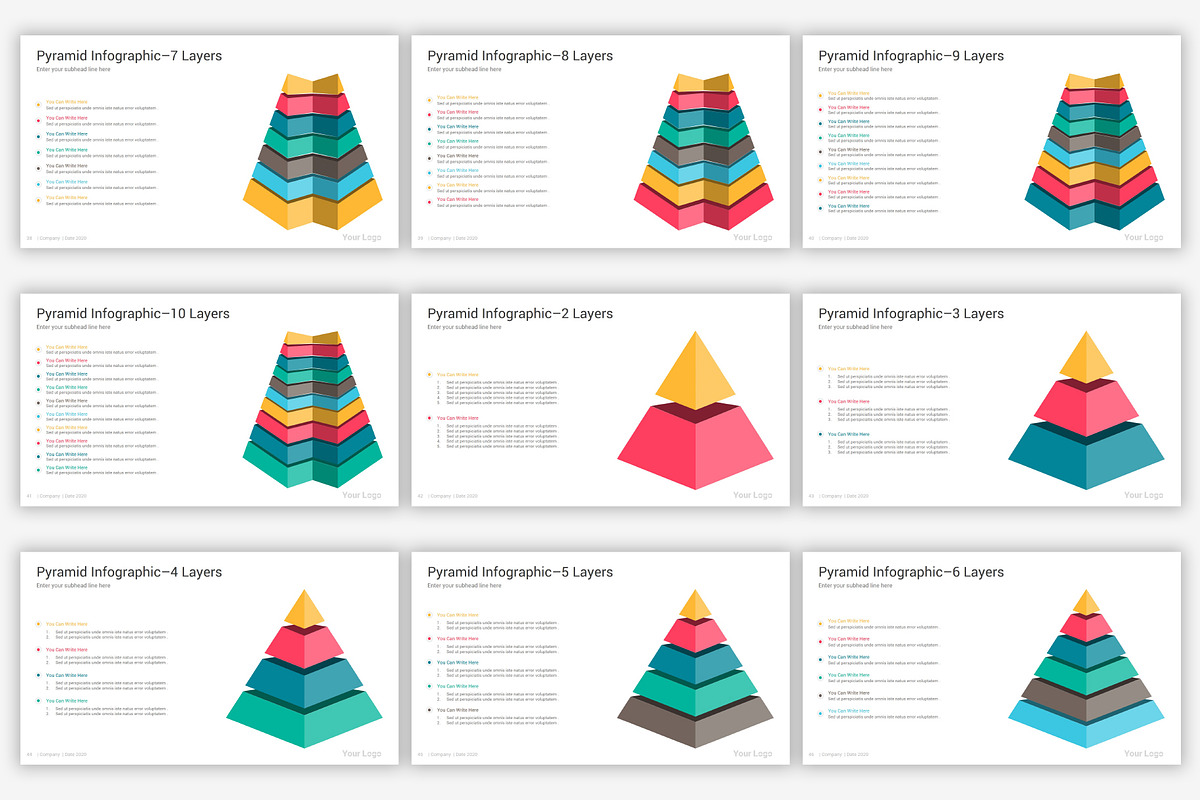This screenshot has width=1200, height=800.
Task: Click "Your Logo" on the 9 Layers slide
Action: [x=1143, y=238]
